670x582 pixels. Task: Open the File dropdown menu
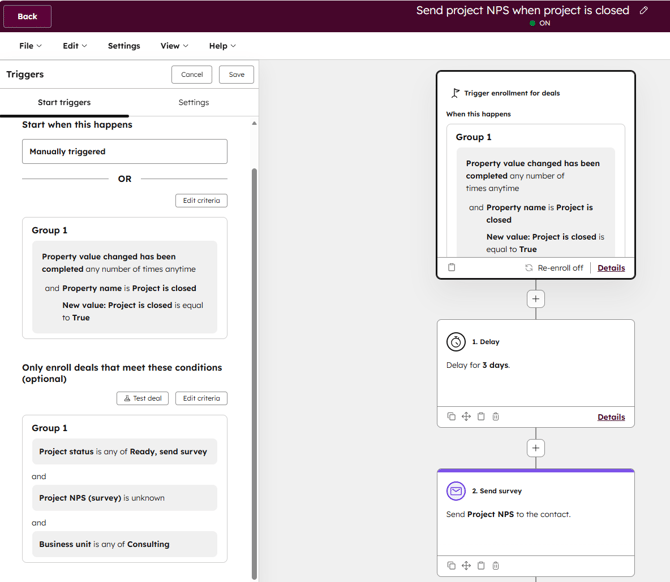pos(30,46)
